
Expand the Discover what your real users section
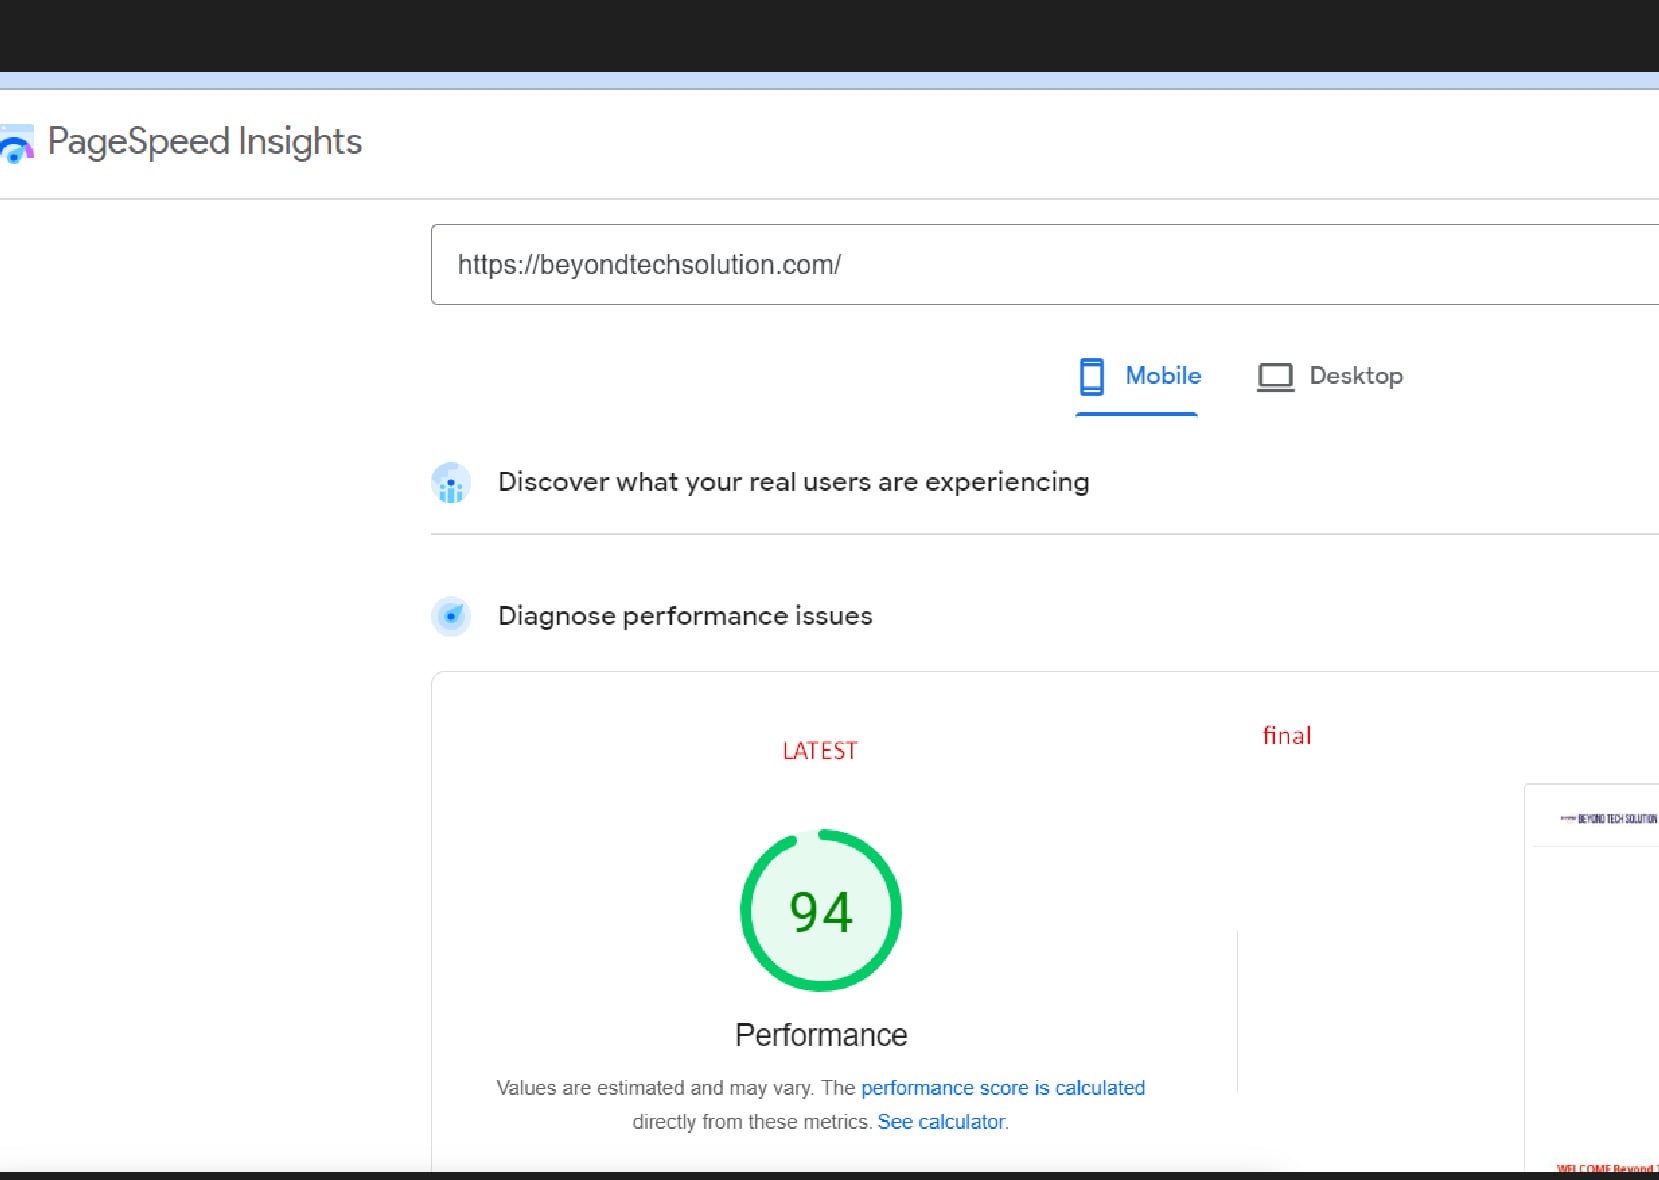click(793, 482)
